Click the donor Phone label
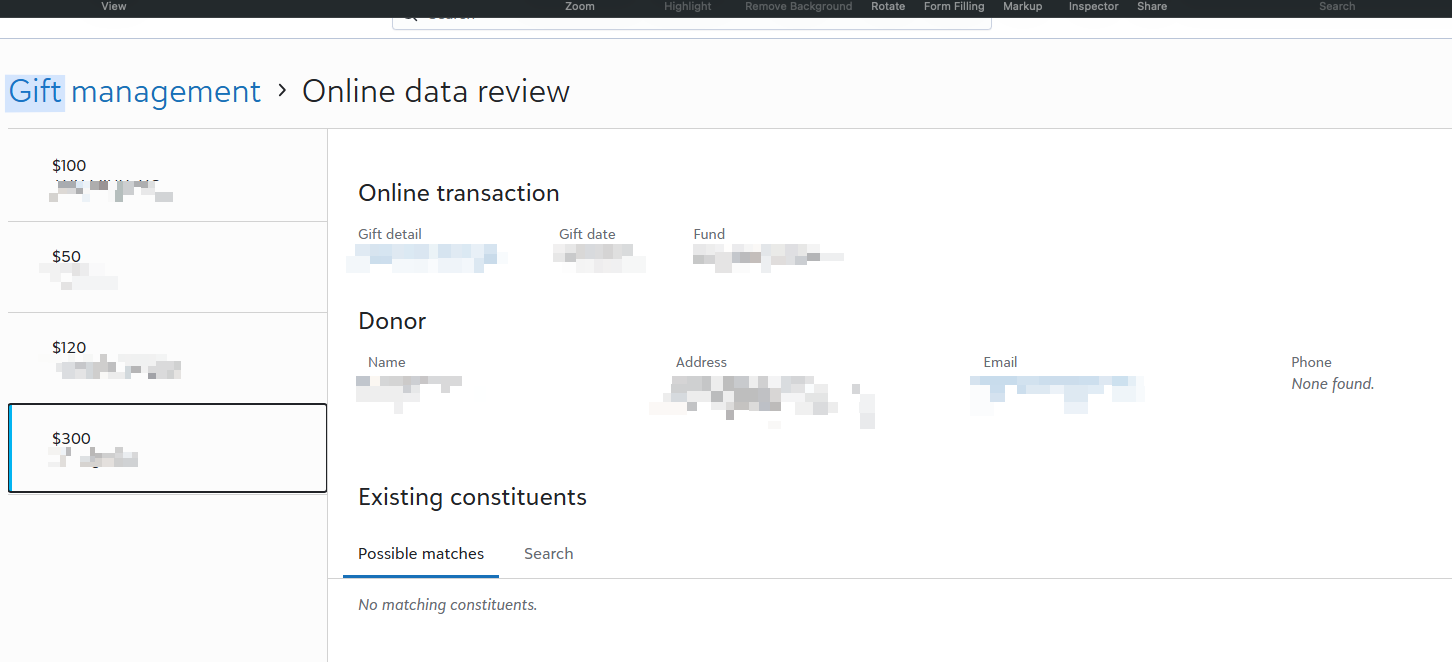This screenshot has width=1452, height=662. pyautogui.click(x=1311, y=362)
